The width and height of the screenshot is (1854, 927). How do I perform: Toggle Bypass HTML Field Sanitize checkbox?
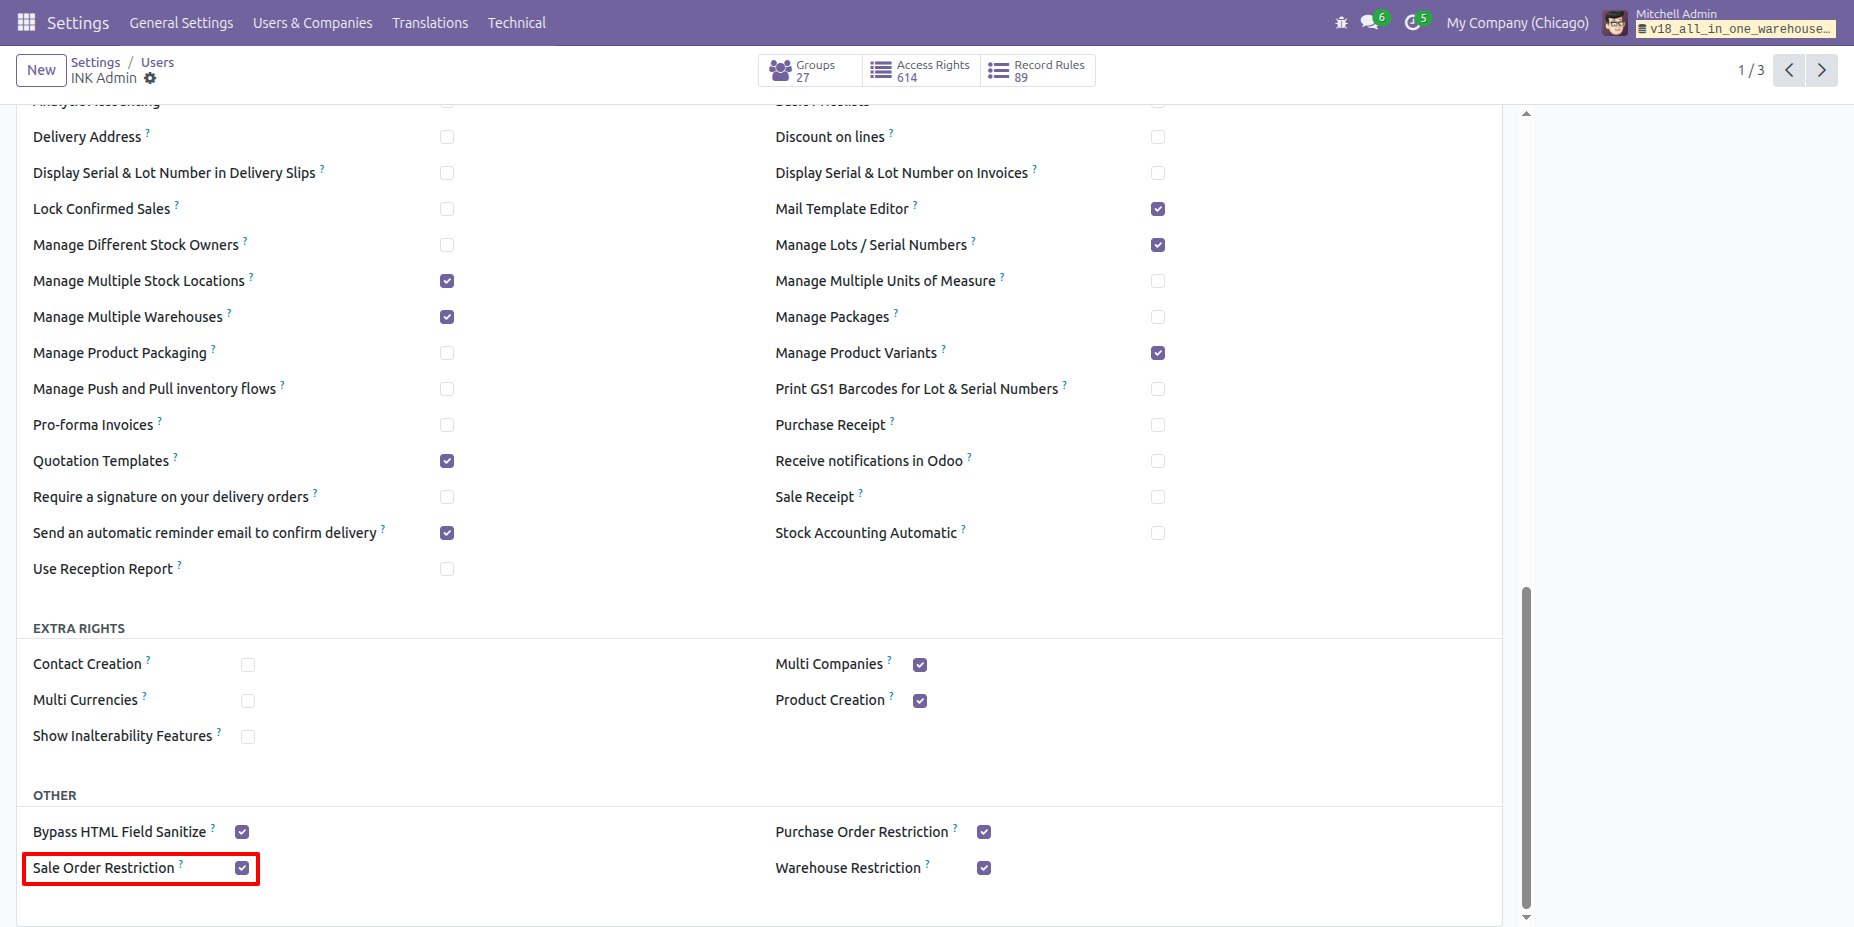242,832
